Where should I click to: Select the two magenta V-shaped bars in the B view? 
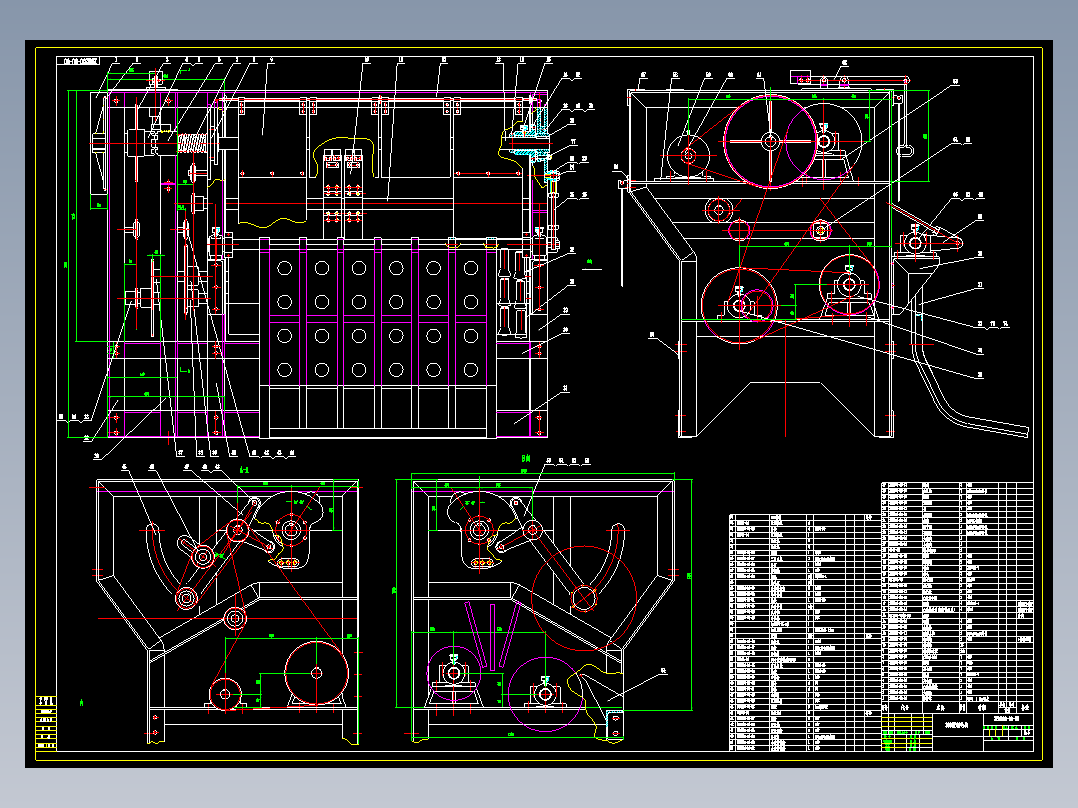(492, 636)
